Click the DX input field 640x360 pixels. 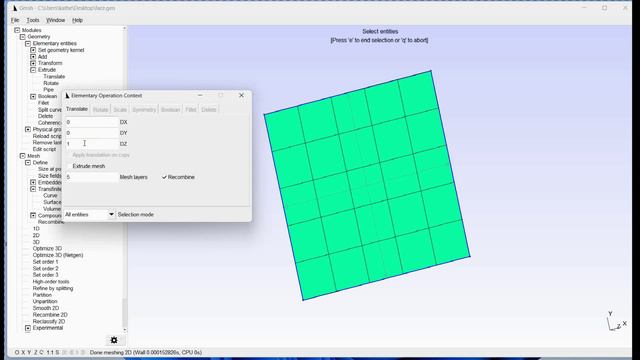(91, 122)
